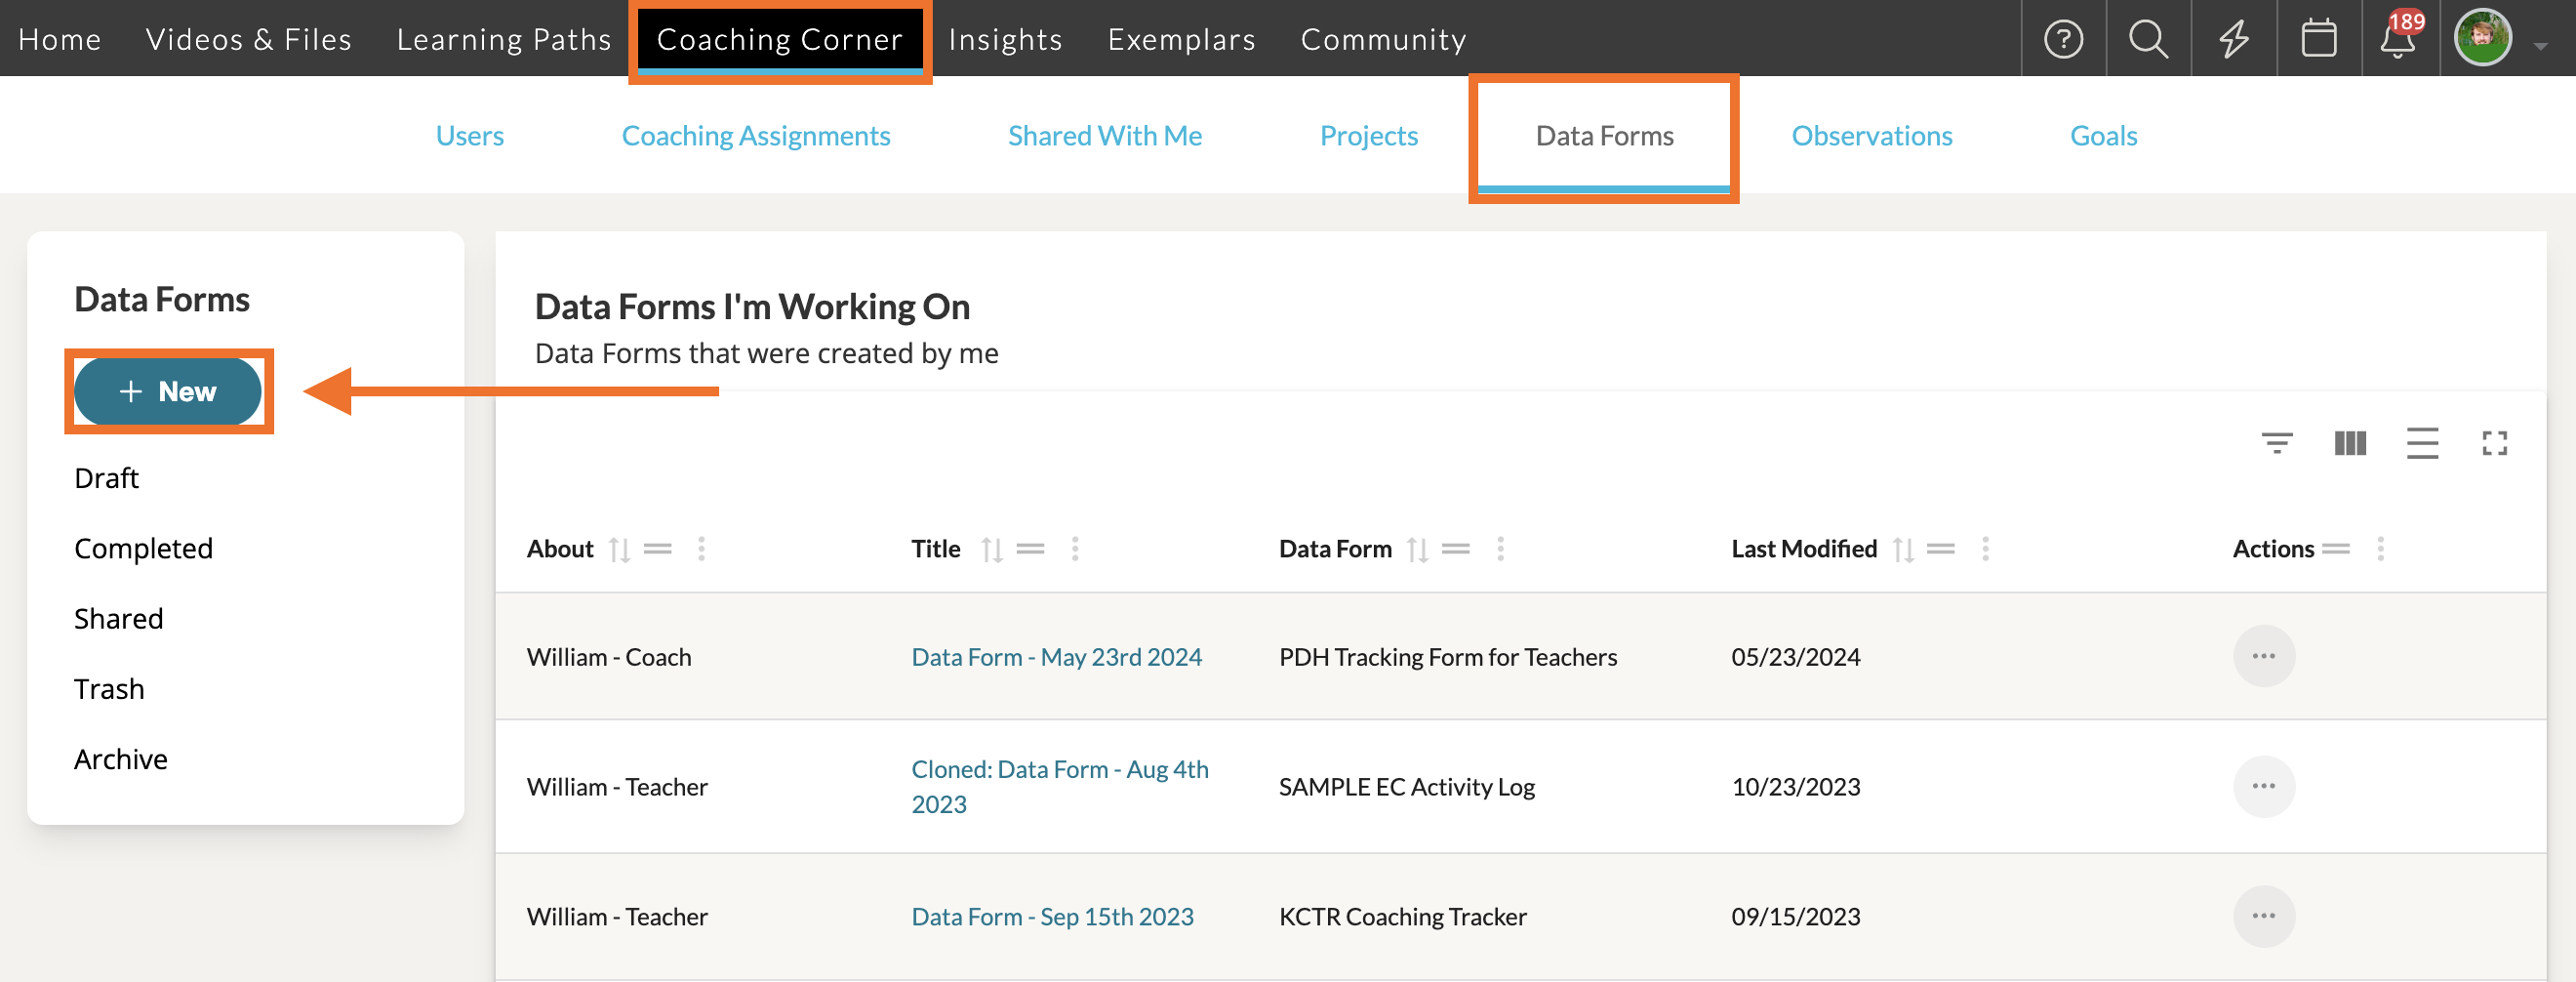This screenshot has width=2576, height=982.
Task: Click the New data form button
Action: pyautogui.click(x=168, y=391)
